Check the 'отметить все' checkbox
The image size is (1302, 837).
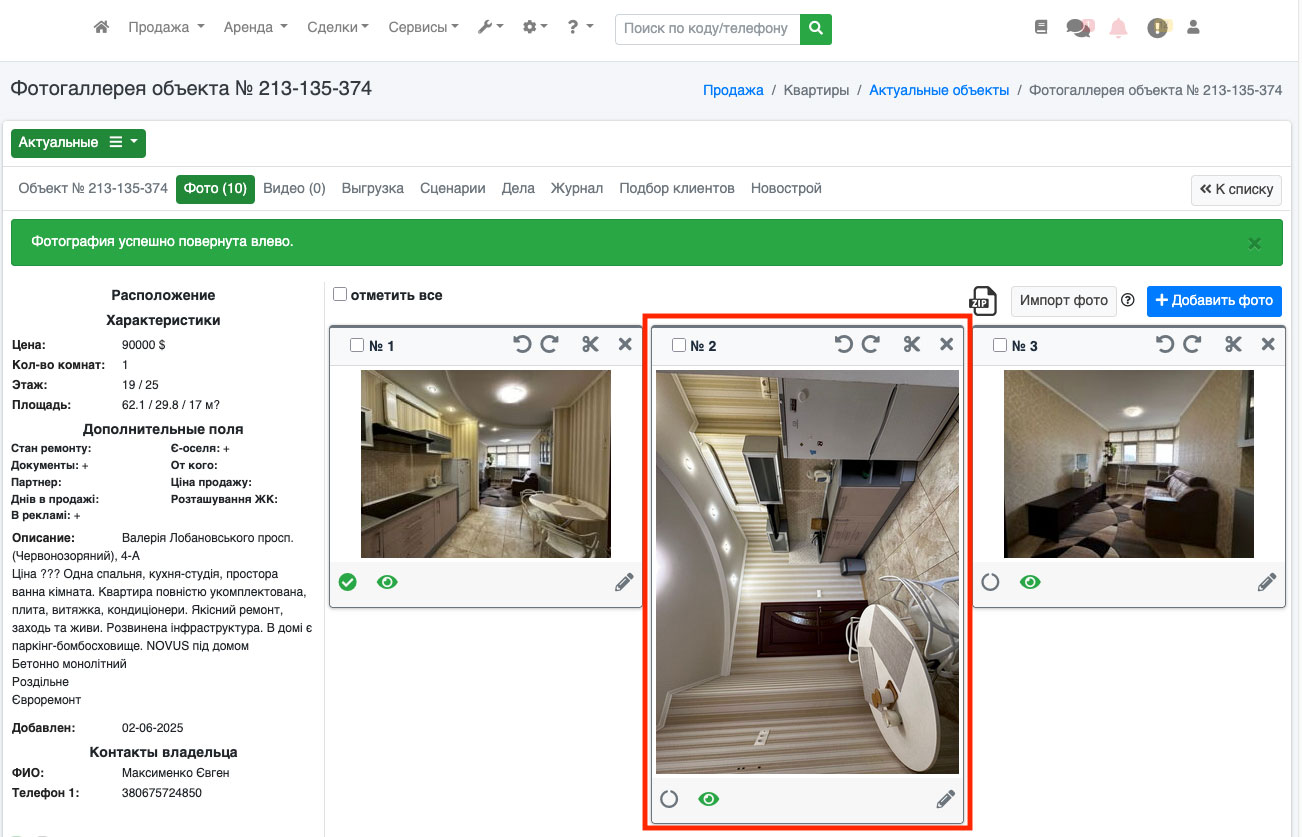point(340,295)
